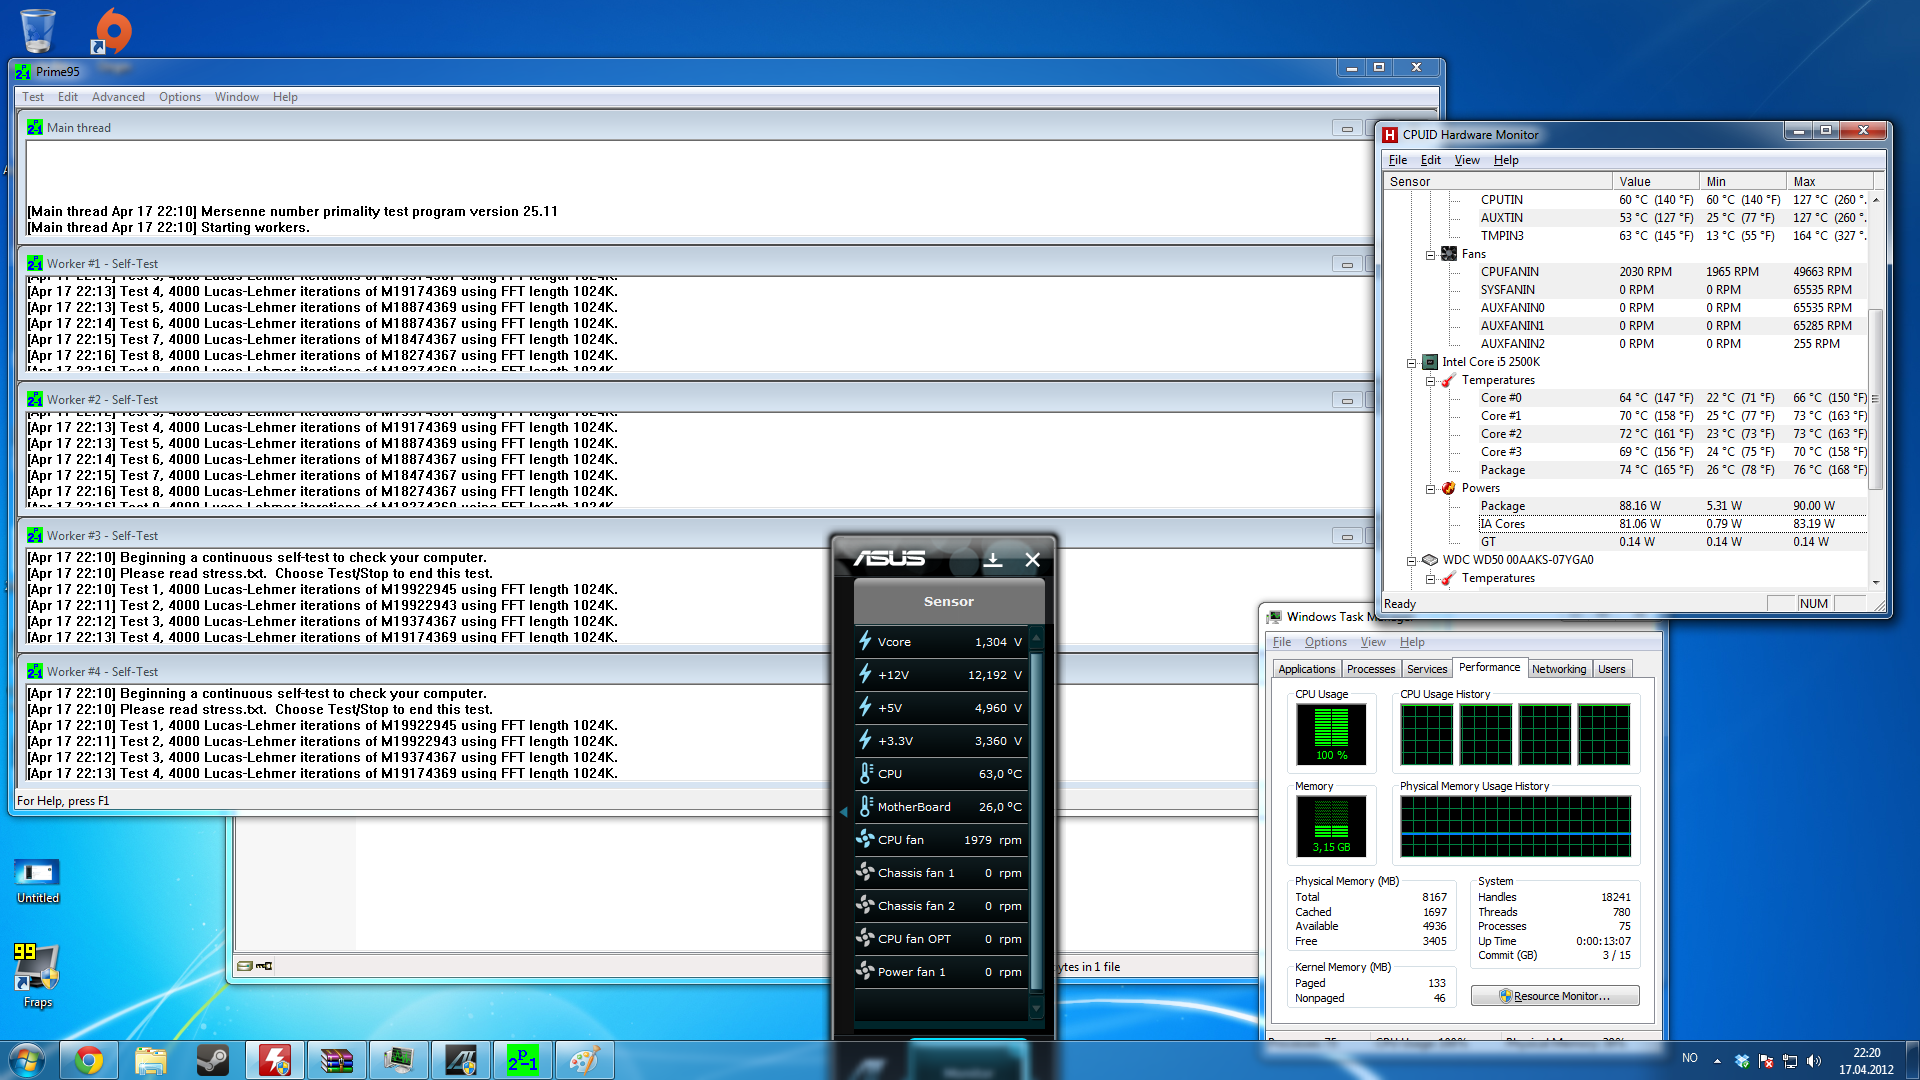
Task: Click the Powers lightning icon in HWMonitor
Action: [x=1449, y=488]
